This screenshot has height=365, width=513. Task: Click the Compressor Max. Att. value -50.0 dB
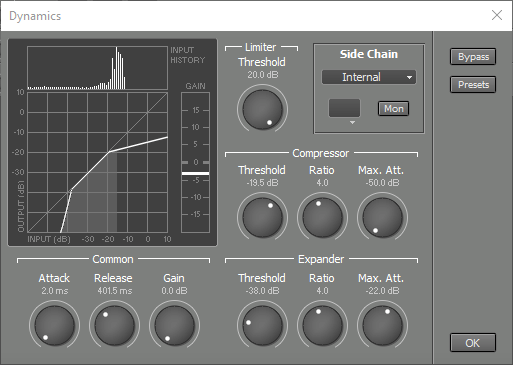(x=382, y=183)
